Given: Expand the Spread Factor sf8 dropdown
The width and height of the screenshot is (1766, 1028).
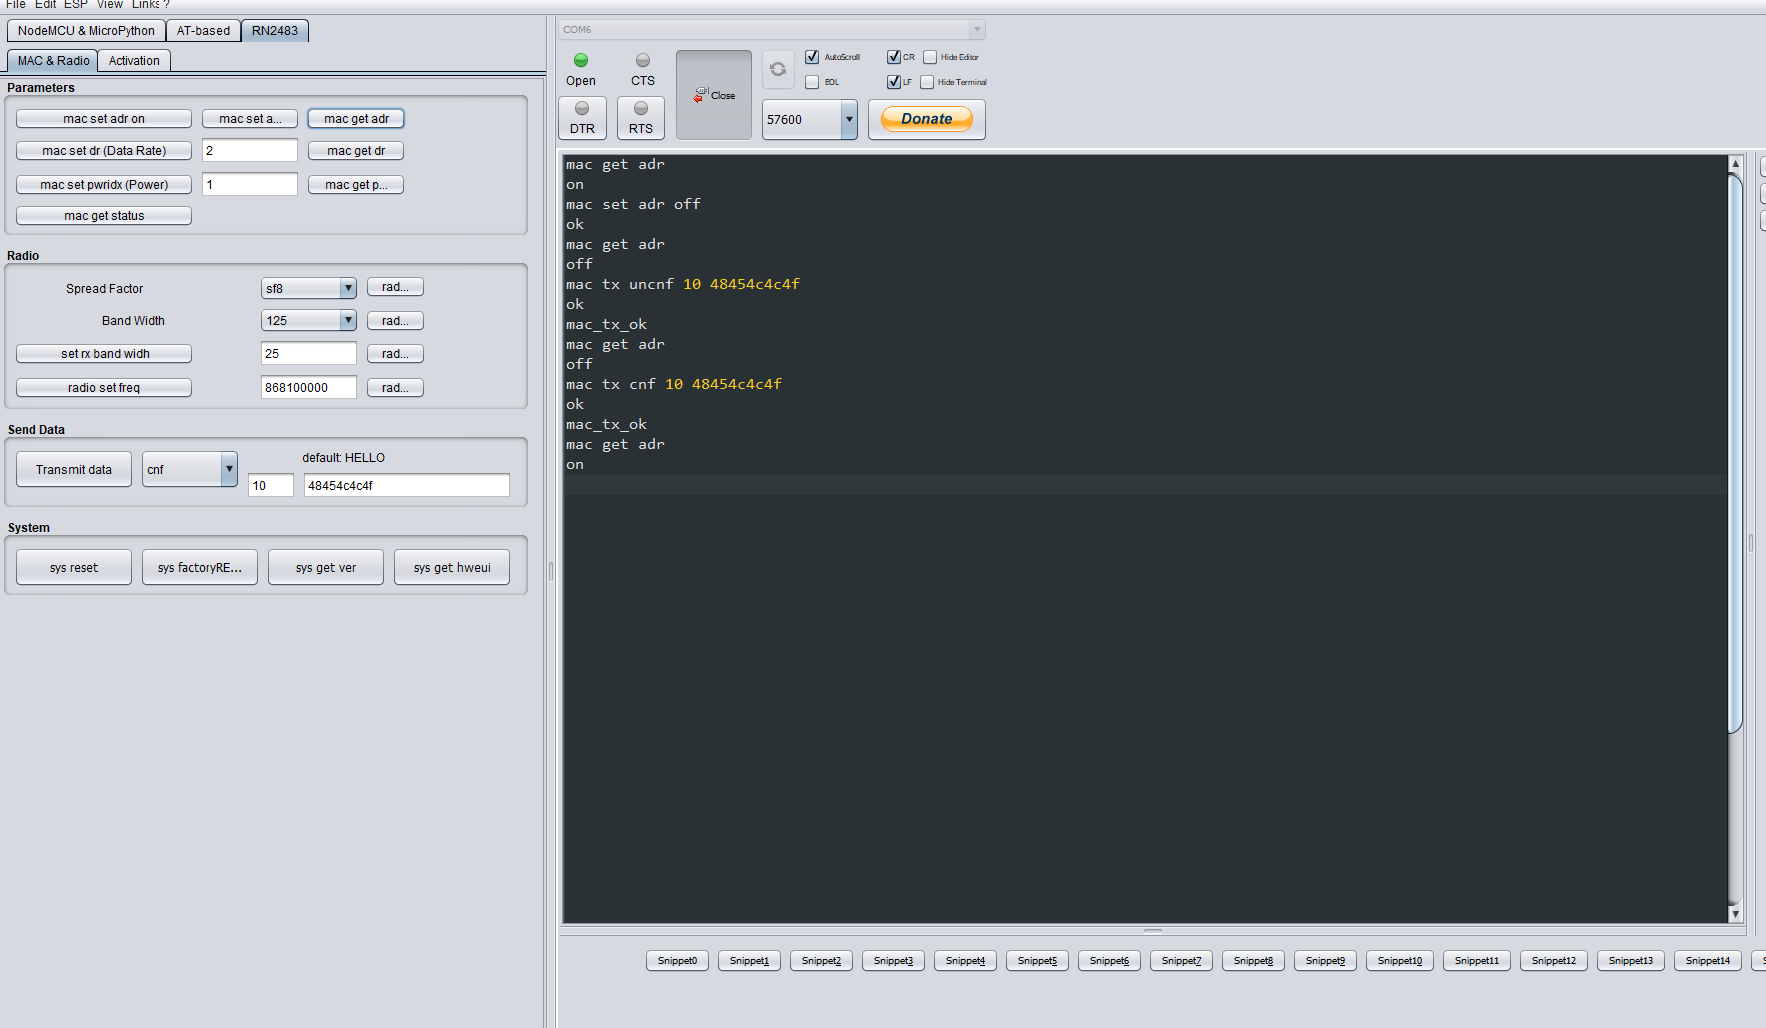Looking at the screenshot, I should coord(309,288).
